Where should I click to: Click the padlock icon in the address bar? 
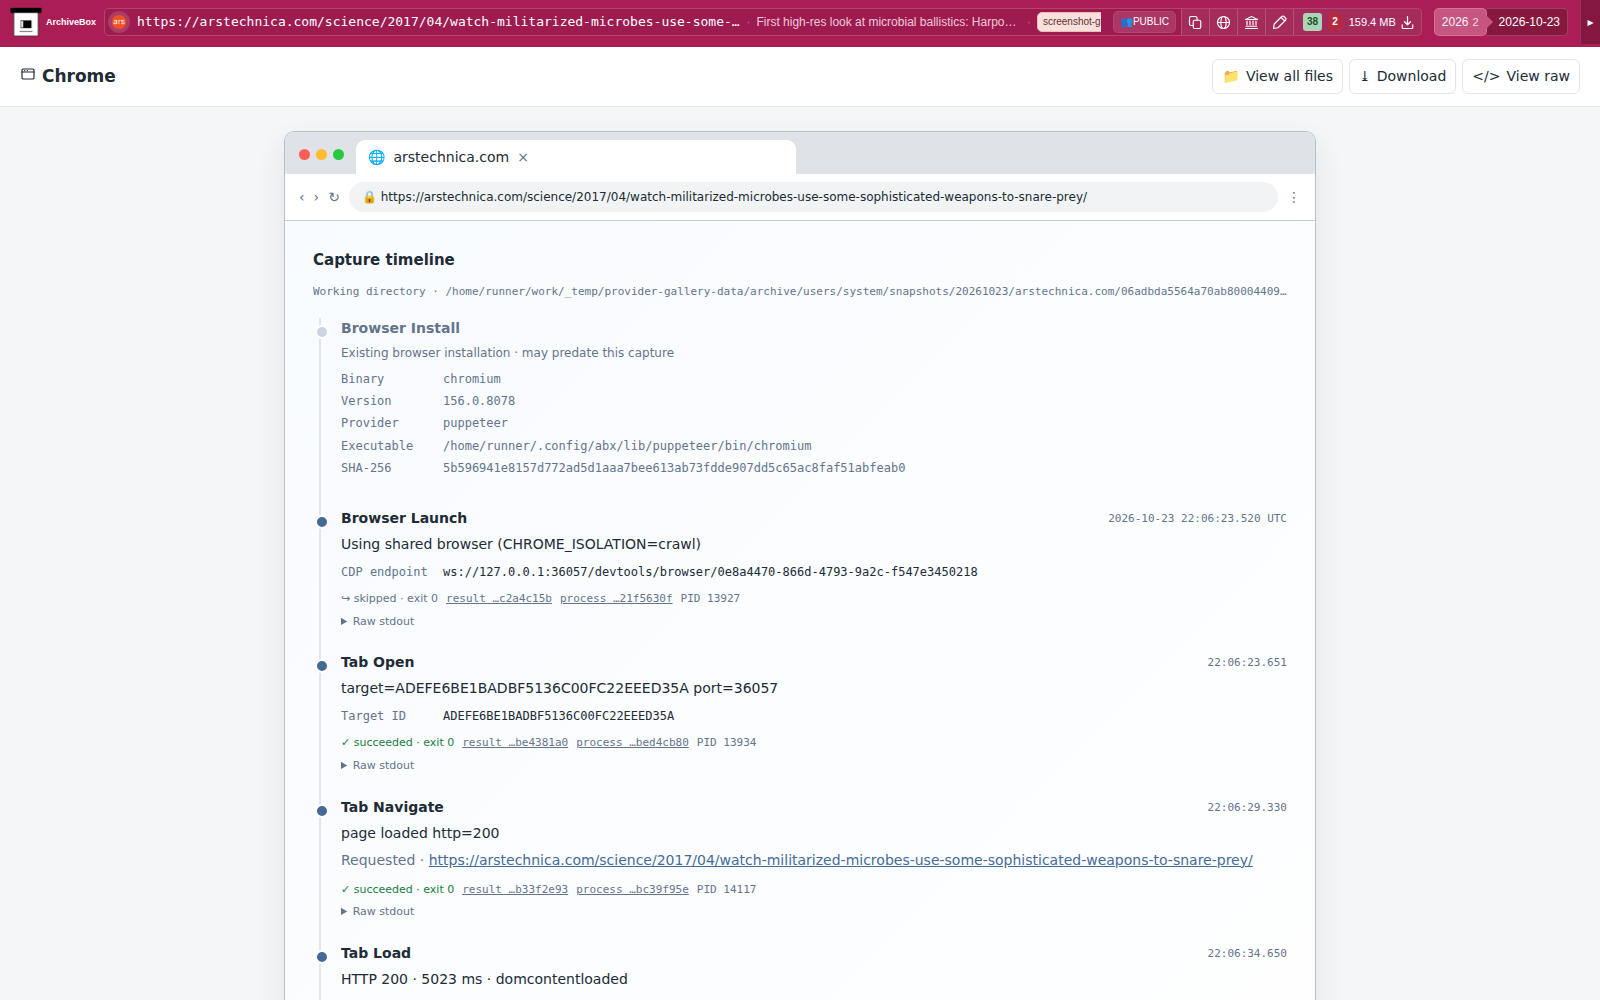point(369,197)
